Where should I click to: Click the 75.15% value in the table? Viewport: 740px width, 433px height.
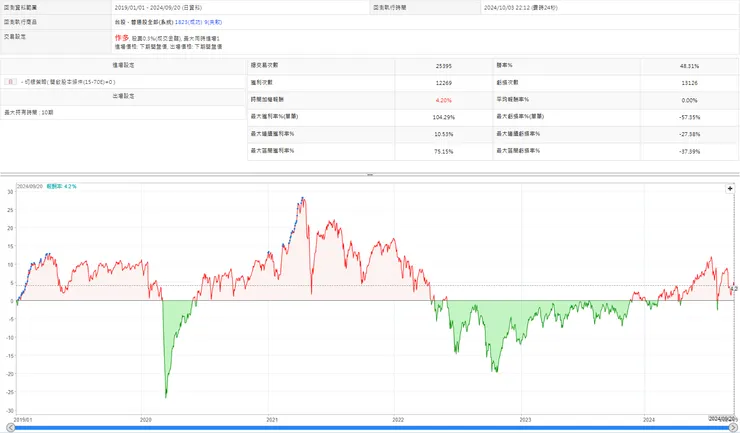point(444,152)
